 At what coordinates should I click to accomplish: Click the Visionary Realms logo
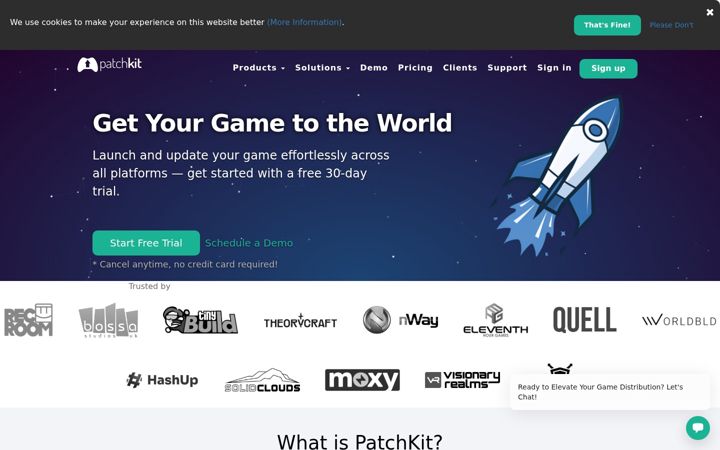point(462,380)
